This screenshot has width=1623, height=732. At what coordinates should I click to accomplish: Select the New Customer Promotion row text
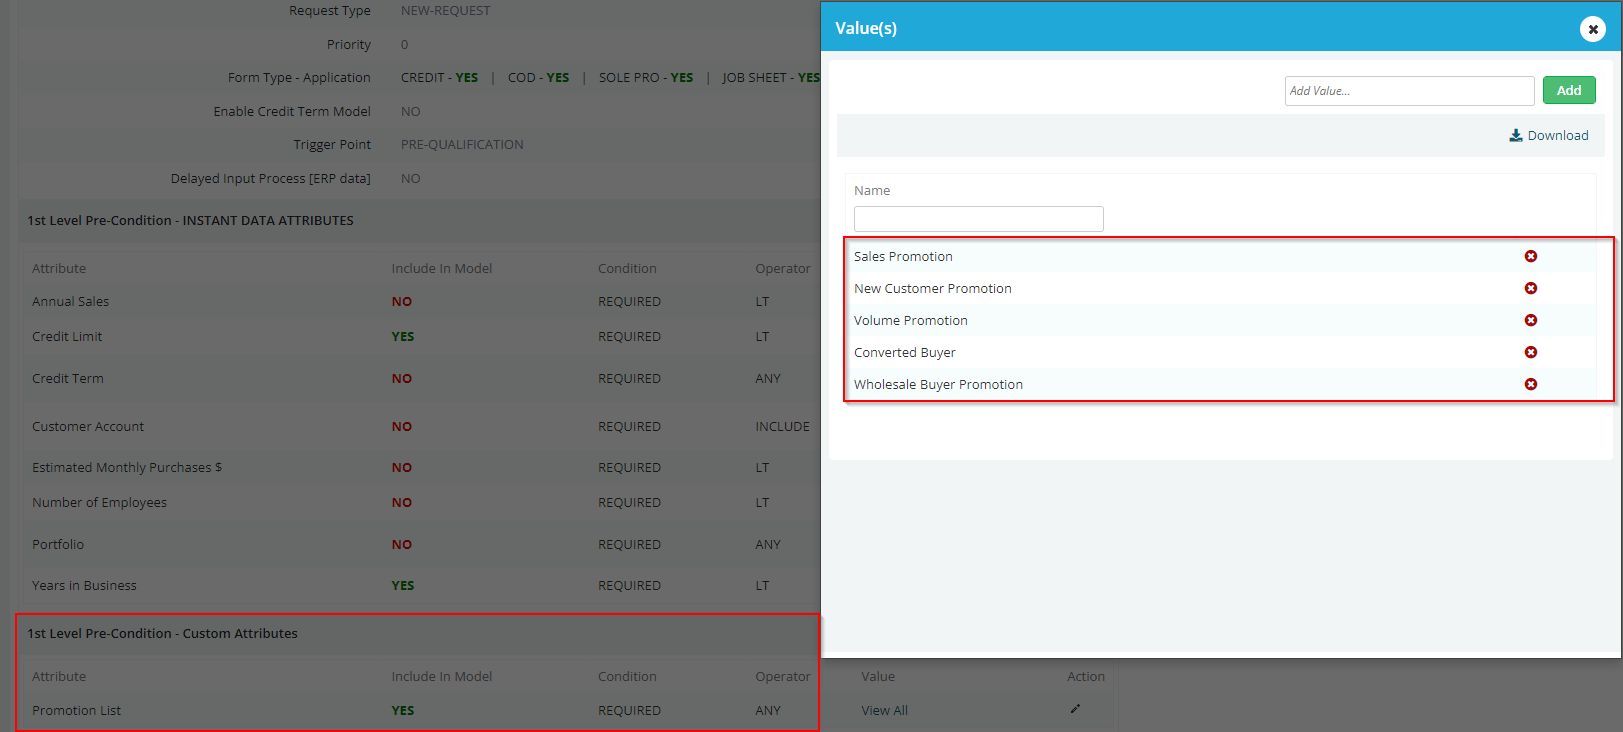932,288
